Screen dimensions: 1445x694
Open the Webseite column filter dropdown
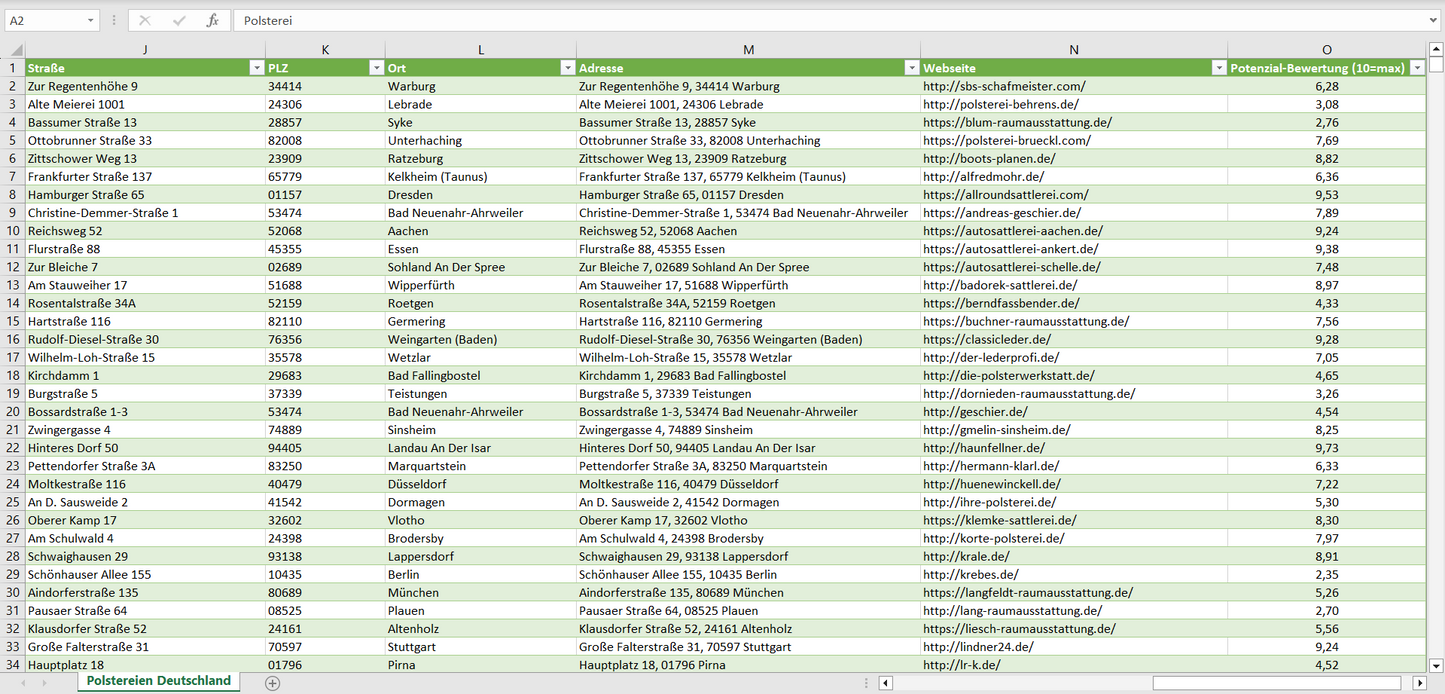tap(1218, 68)
